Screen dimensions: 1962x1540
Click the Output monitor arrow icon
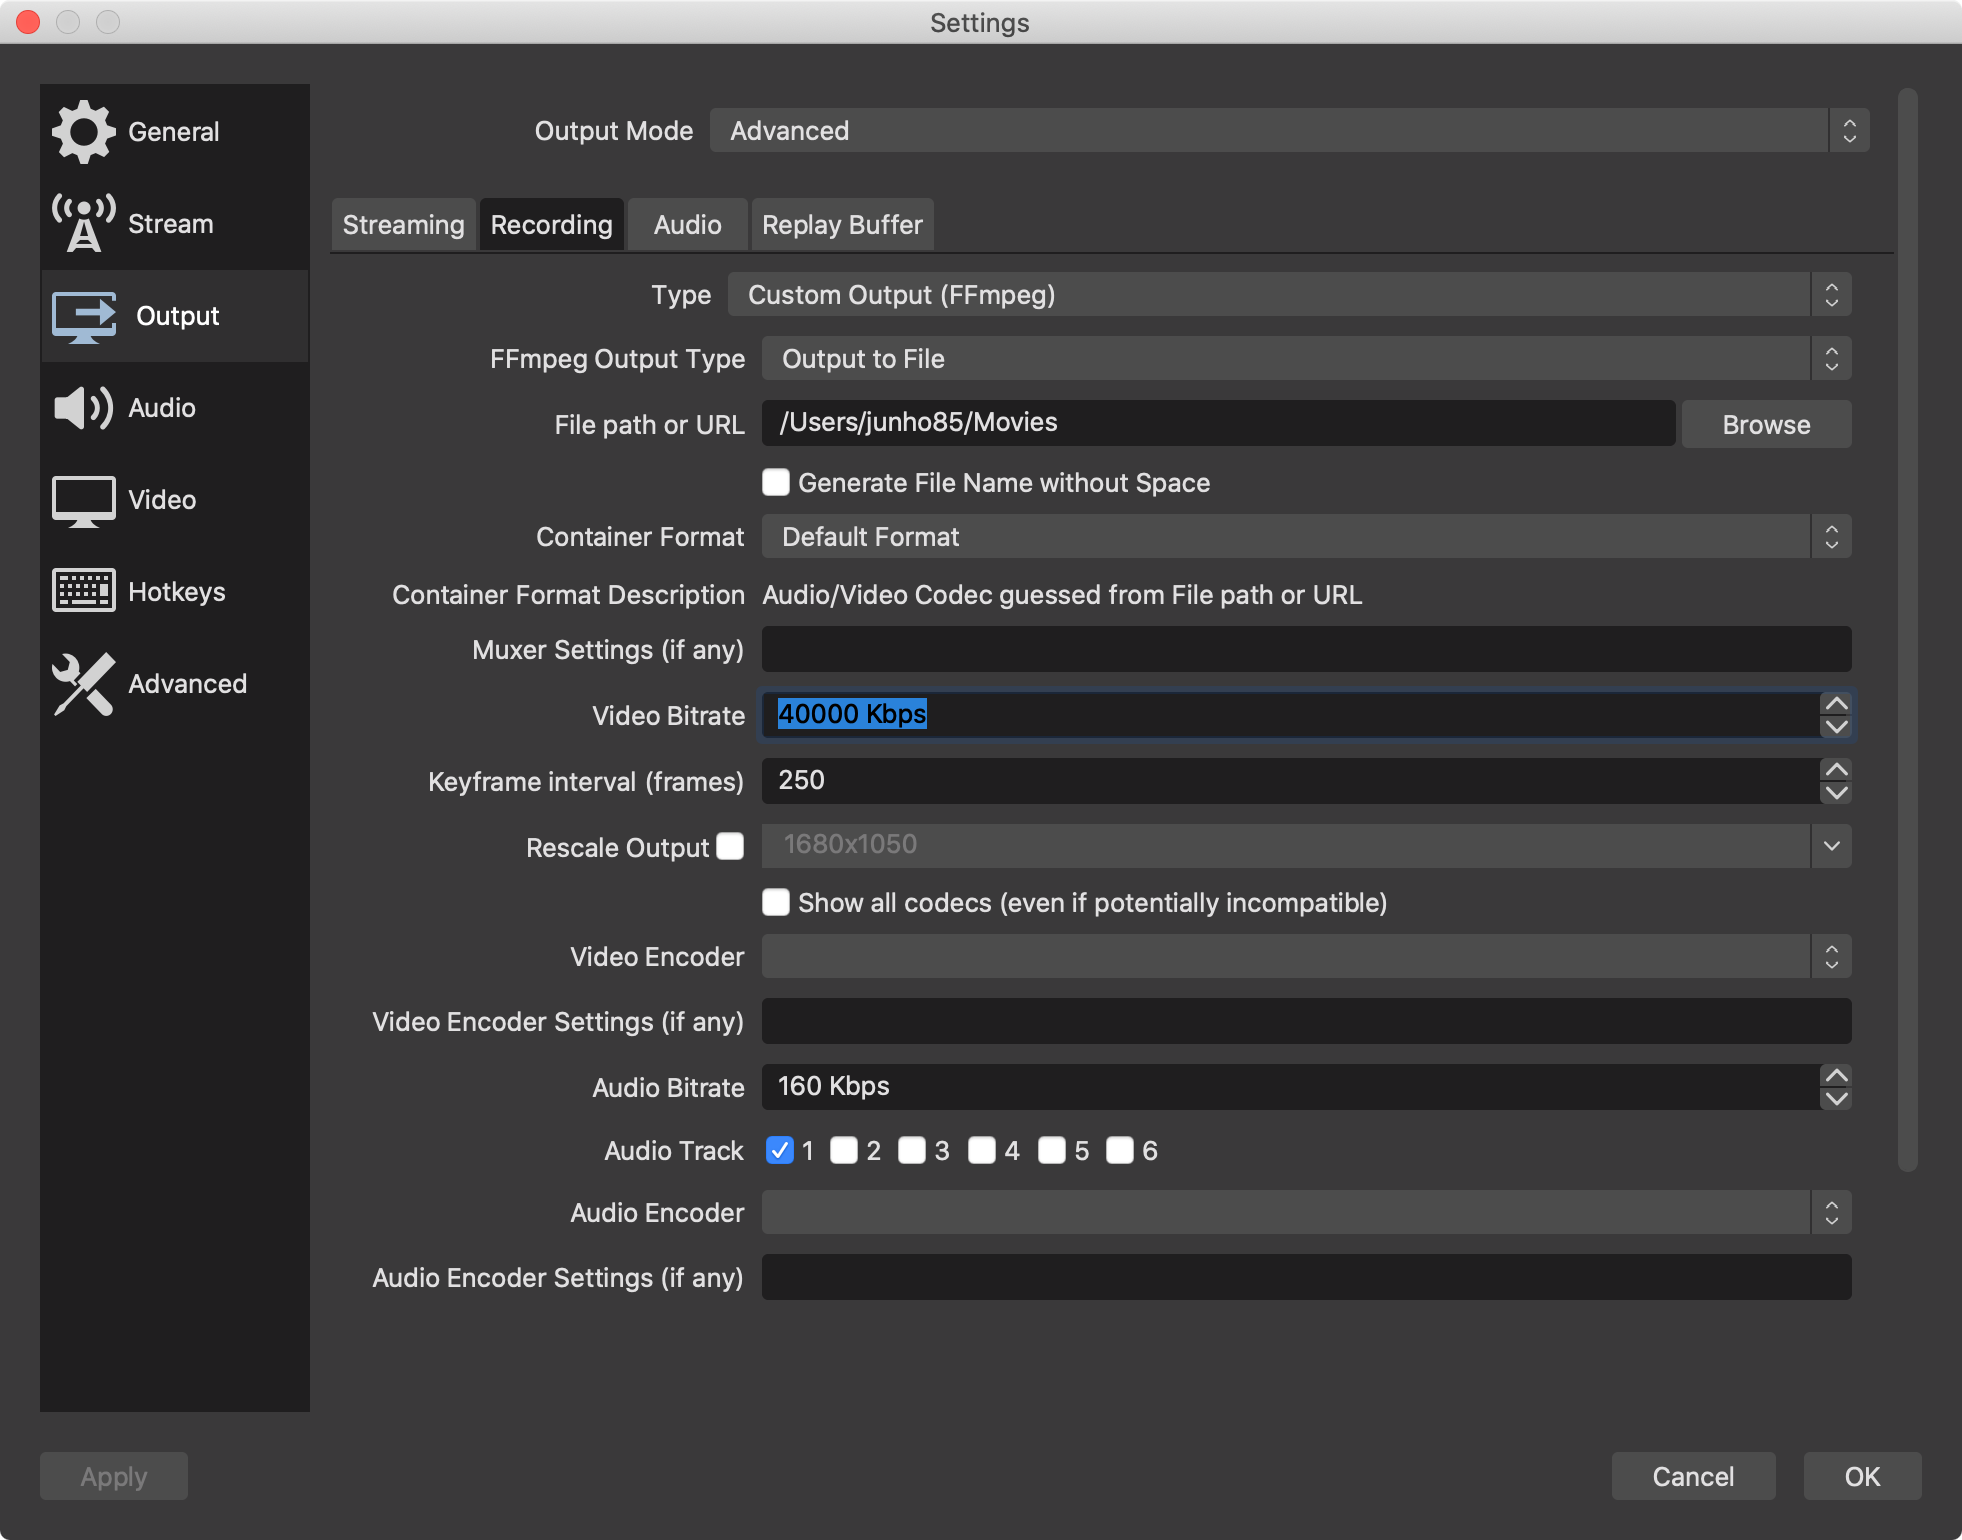[x=84, y=316]
